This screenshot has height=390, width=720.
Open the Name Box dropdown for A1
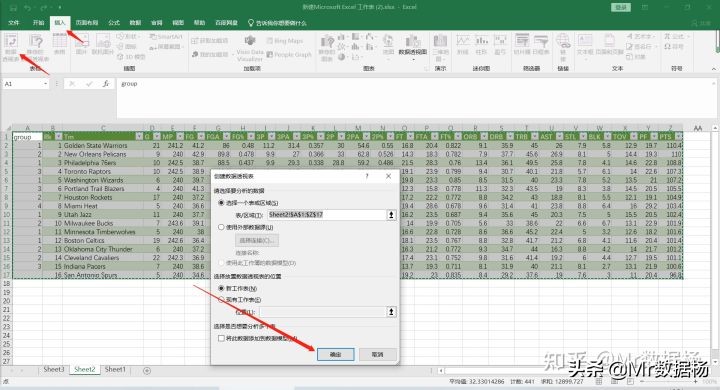point(45,84)
